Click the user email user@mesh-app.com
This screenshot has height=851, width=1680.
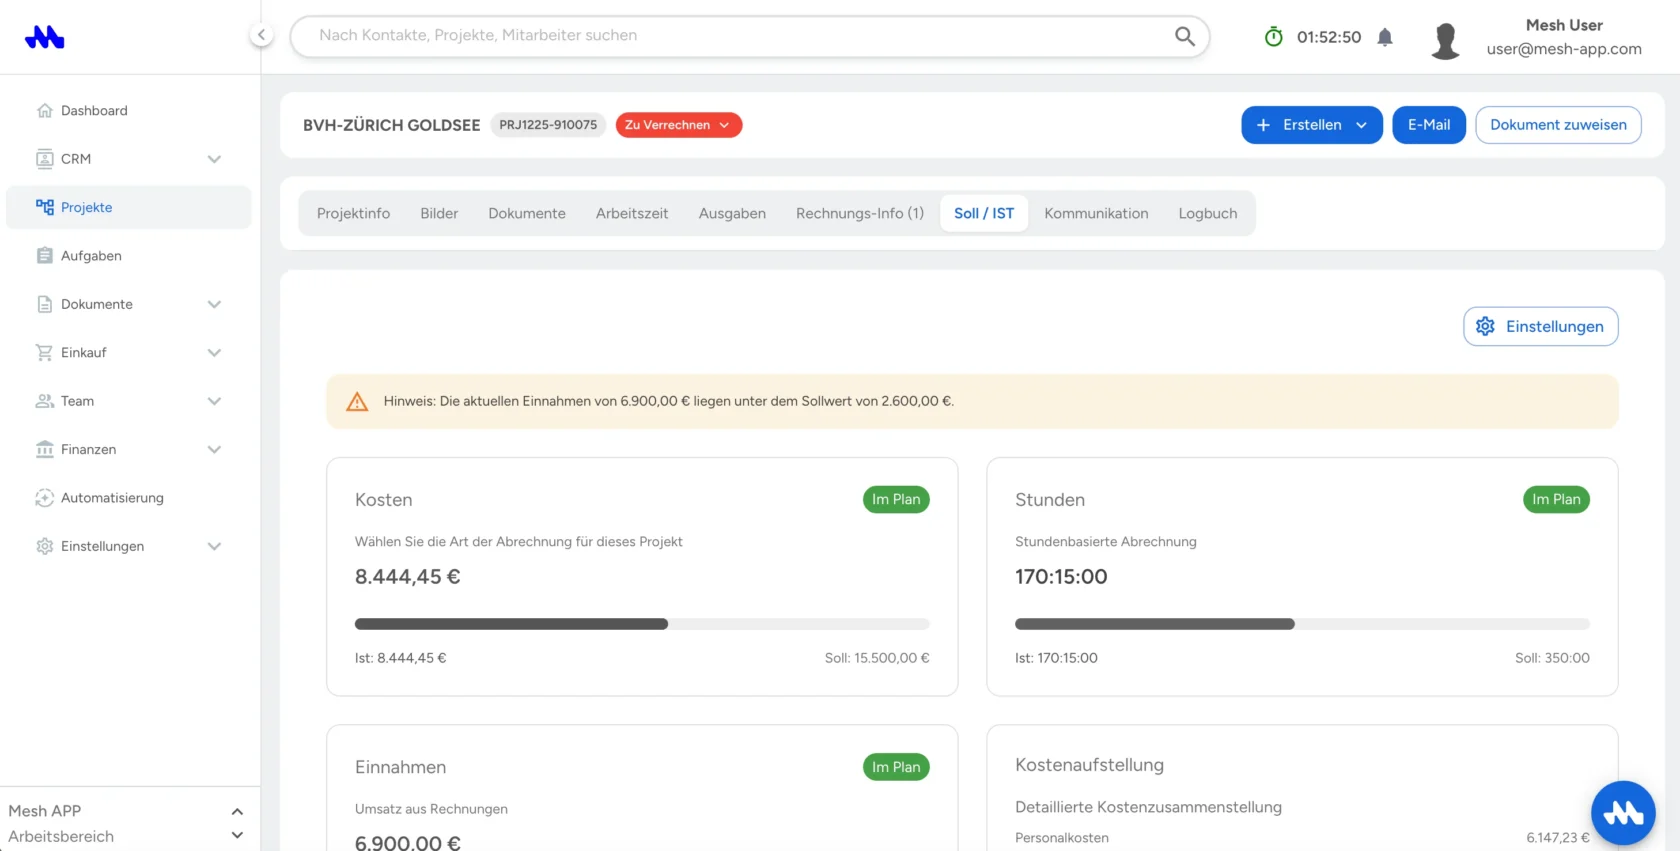coord(1564,49)
